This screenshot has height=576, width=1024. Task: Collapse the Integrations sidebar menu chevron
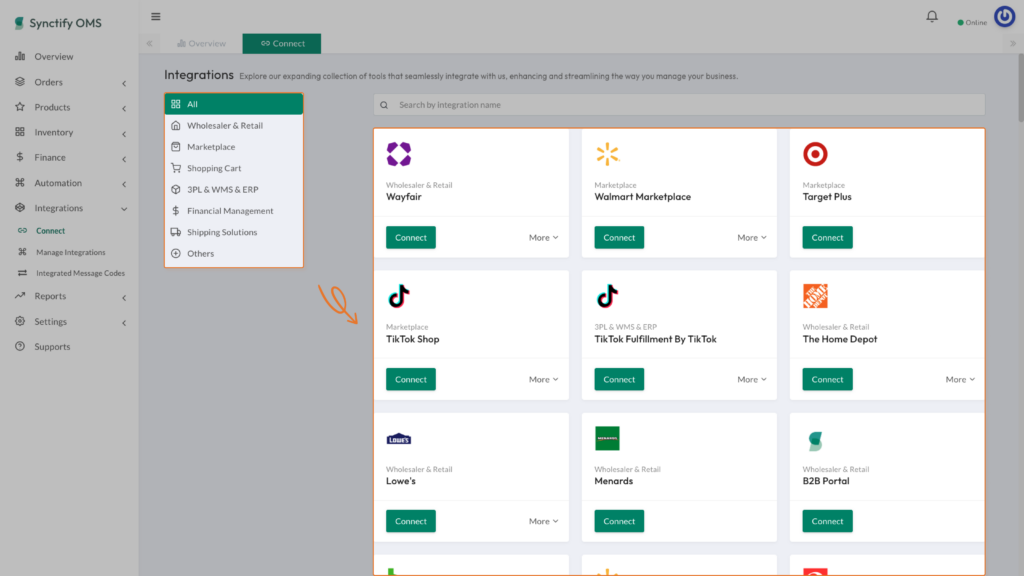(x=124, y=209)
